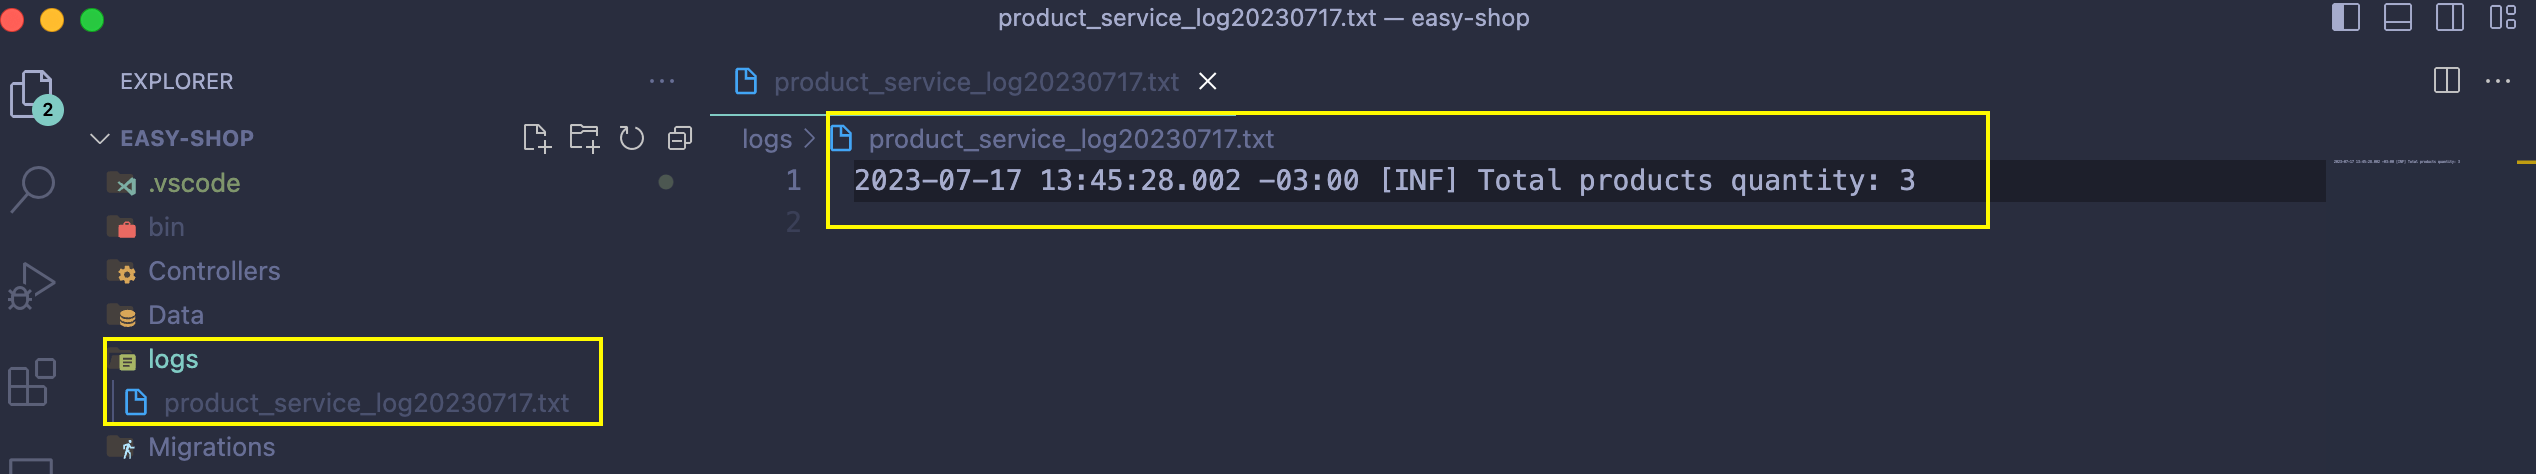Open the Explorer view in activity bar

pyautogui.click(x=35, y=96)
